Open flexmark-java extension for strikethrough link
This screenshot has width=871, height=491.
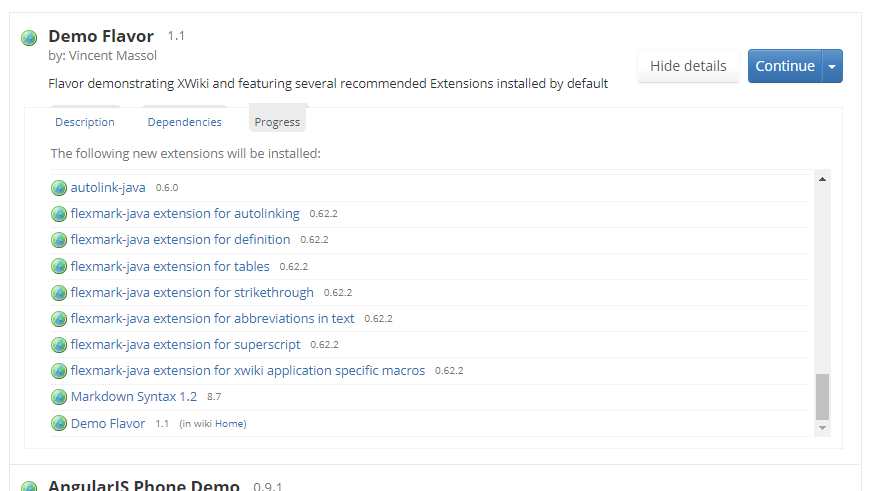tap(192, 293)
